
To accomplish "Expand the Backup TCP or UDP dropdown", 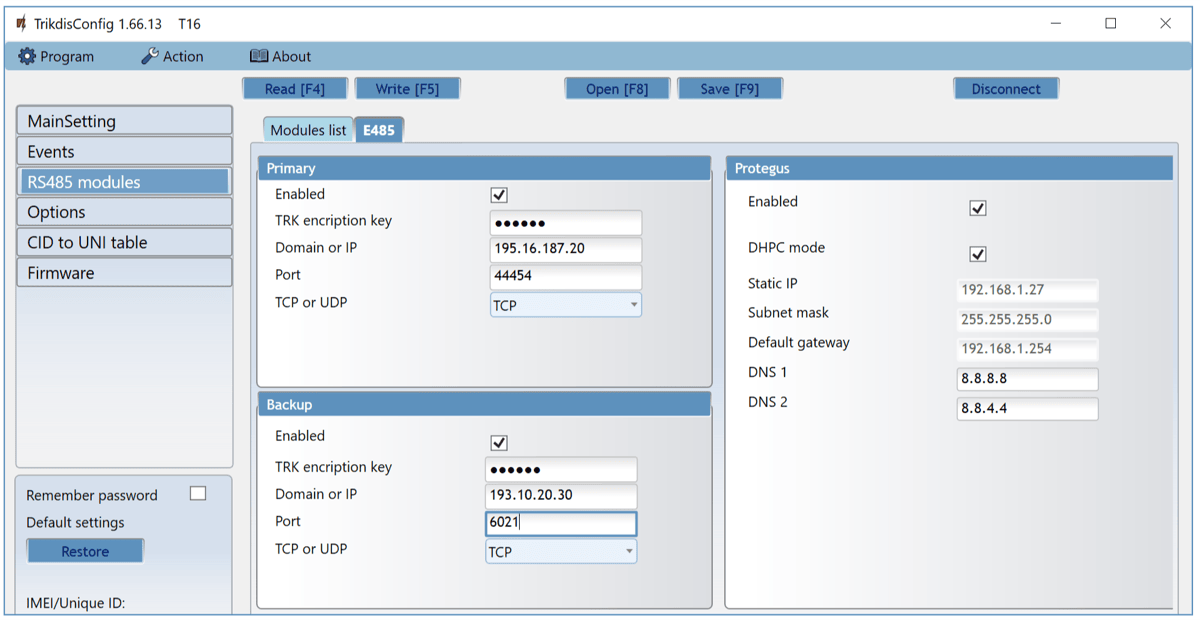I will 561,551.
